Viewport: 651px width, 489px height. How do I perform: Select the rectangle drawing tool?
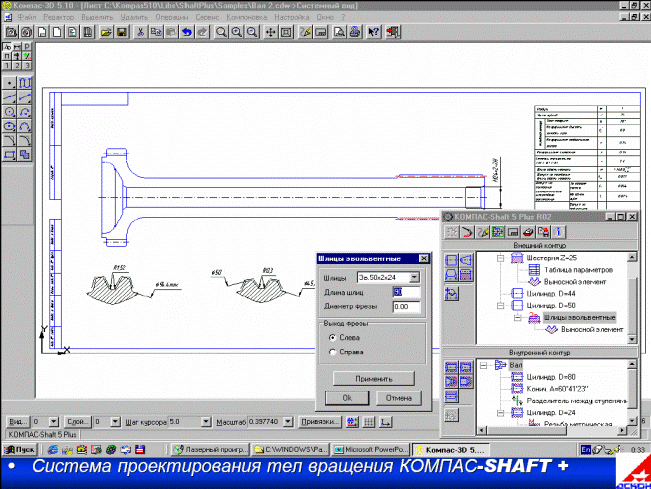click(x=9, y=155)
